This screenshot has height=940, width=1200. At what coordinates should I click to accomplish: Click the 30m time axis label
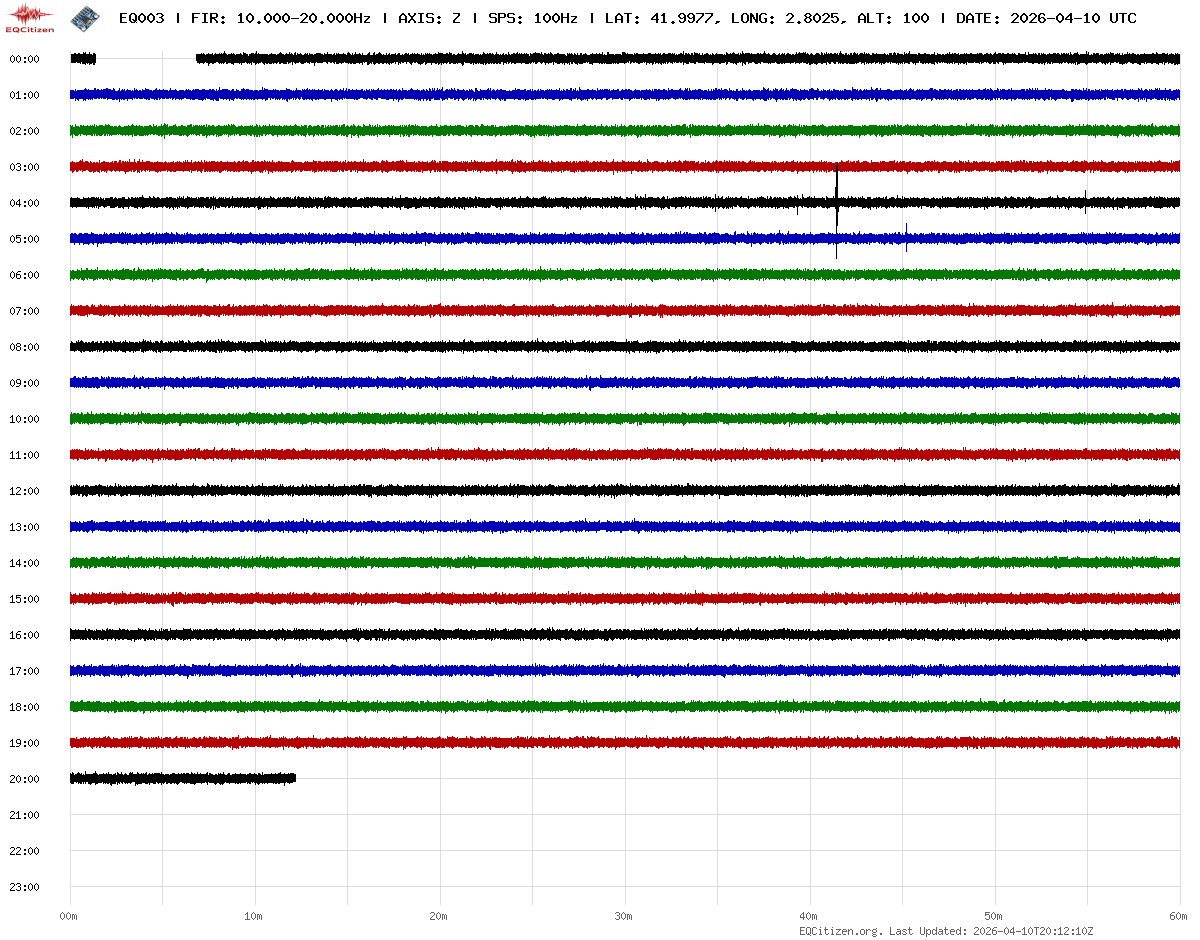tap(624, 916)
